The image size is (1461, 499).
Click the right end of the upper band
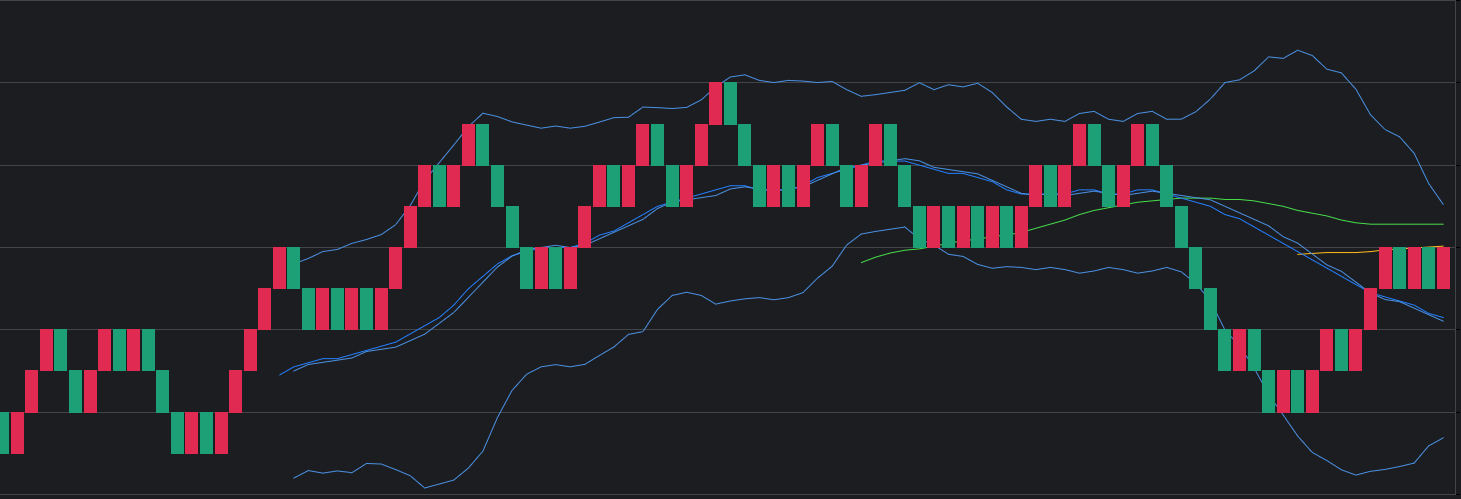click(x=1443, y=205)
